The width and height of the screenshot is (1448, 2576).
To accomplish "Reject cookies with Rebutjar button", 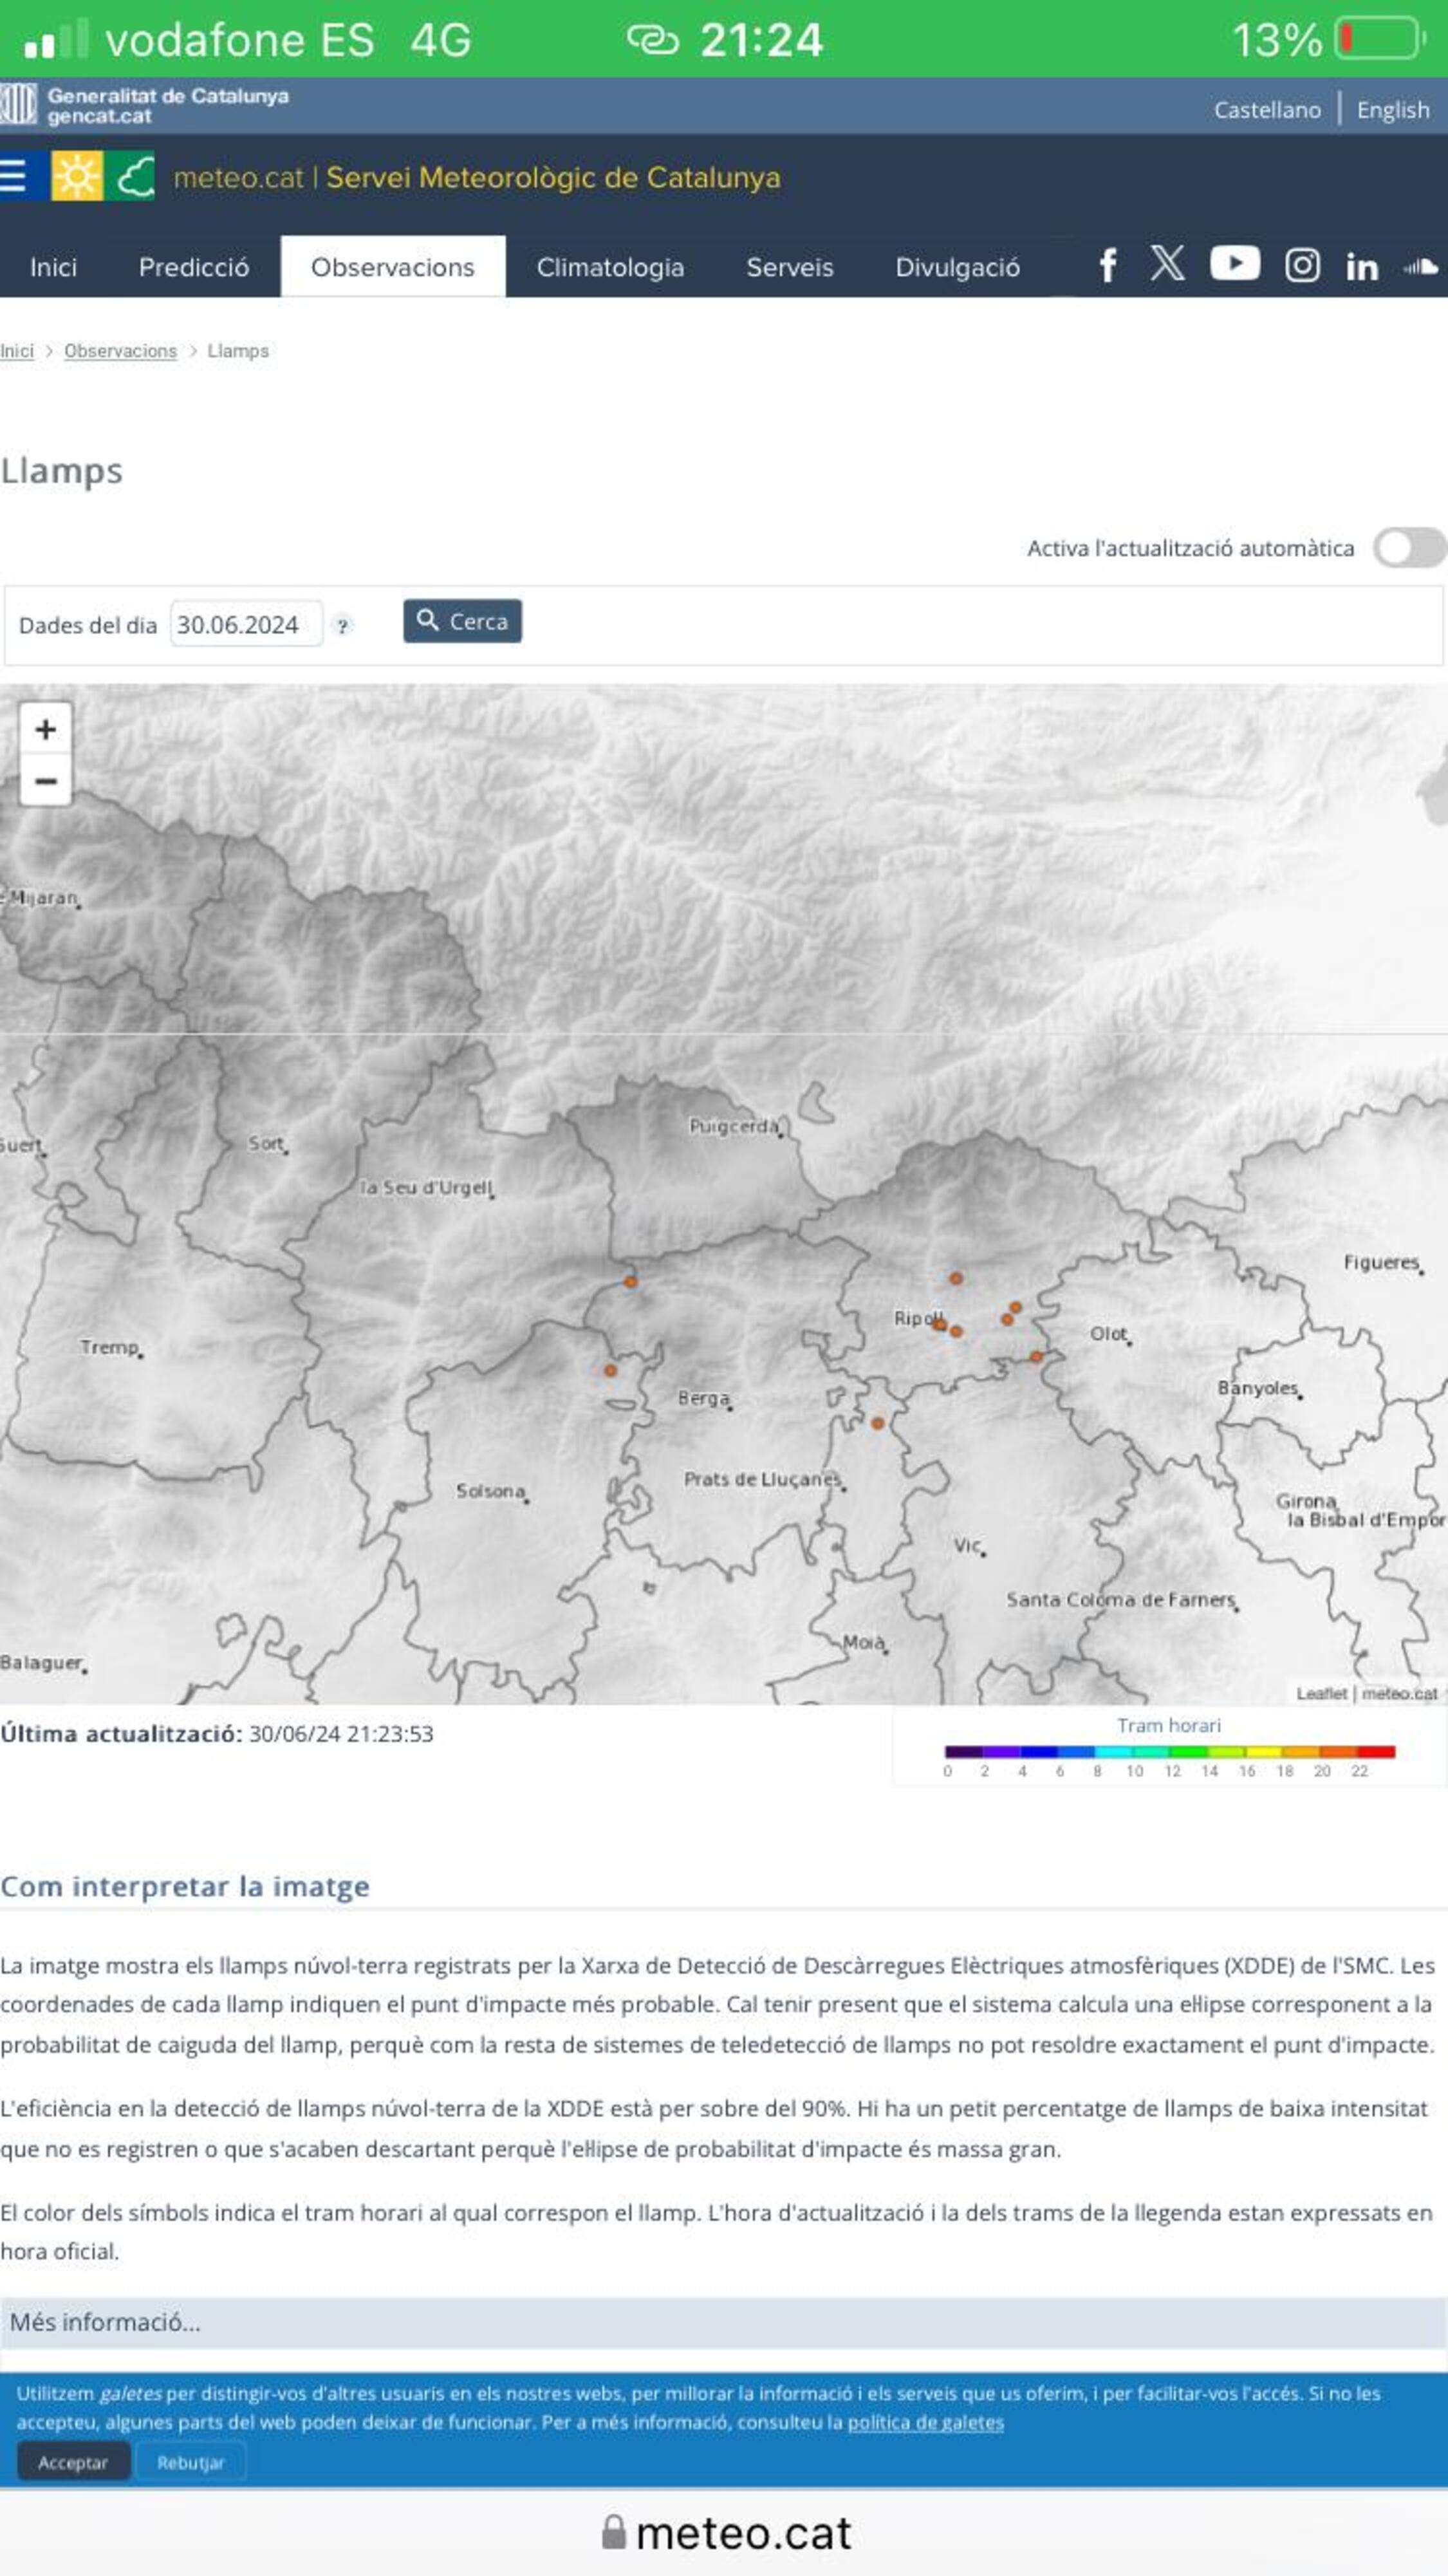I will coord(190,2462).
